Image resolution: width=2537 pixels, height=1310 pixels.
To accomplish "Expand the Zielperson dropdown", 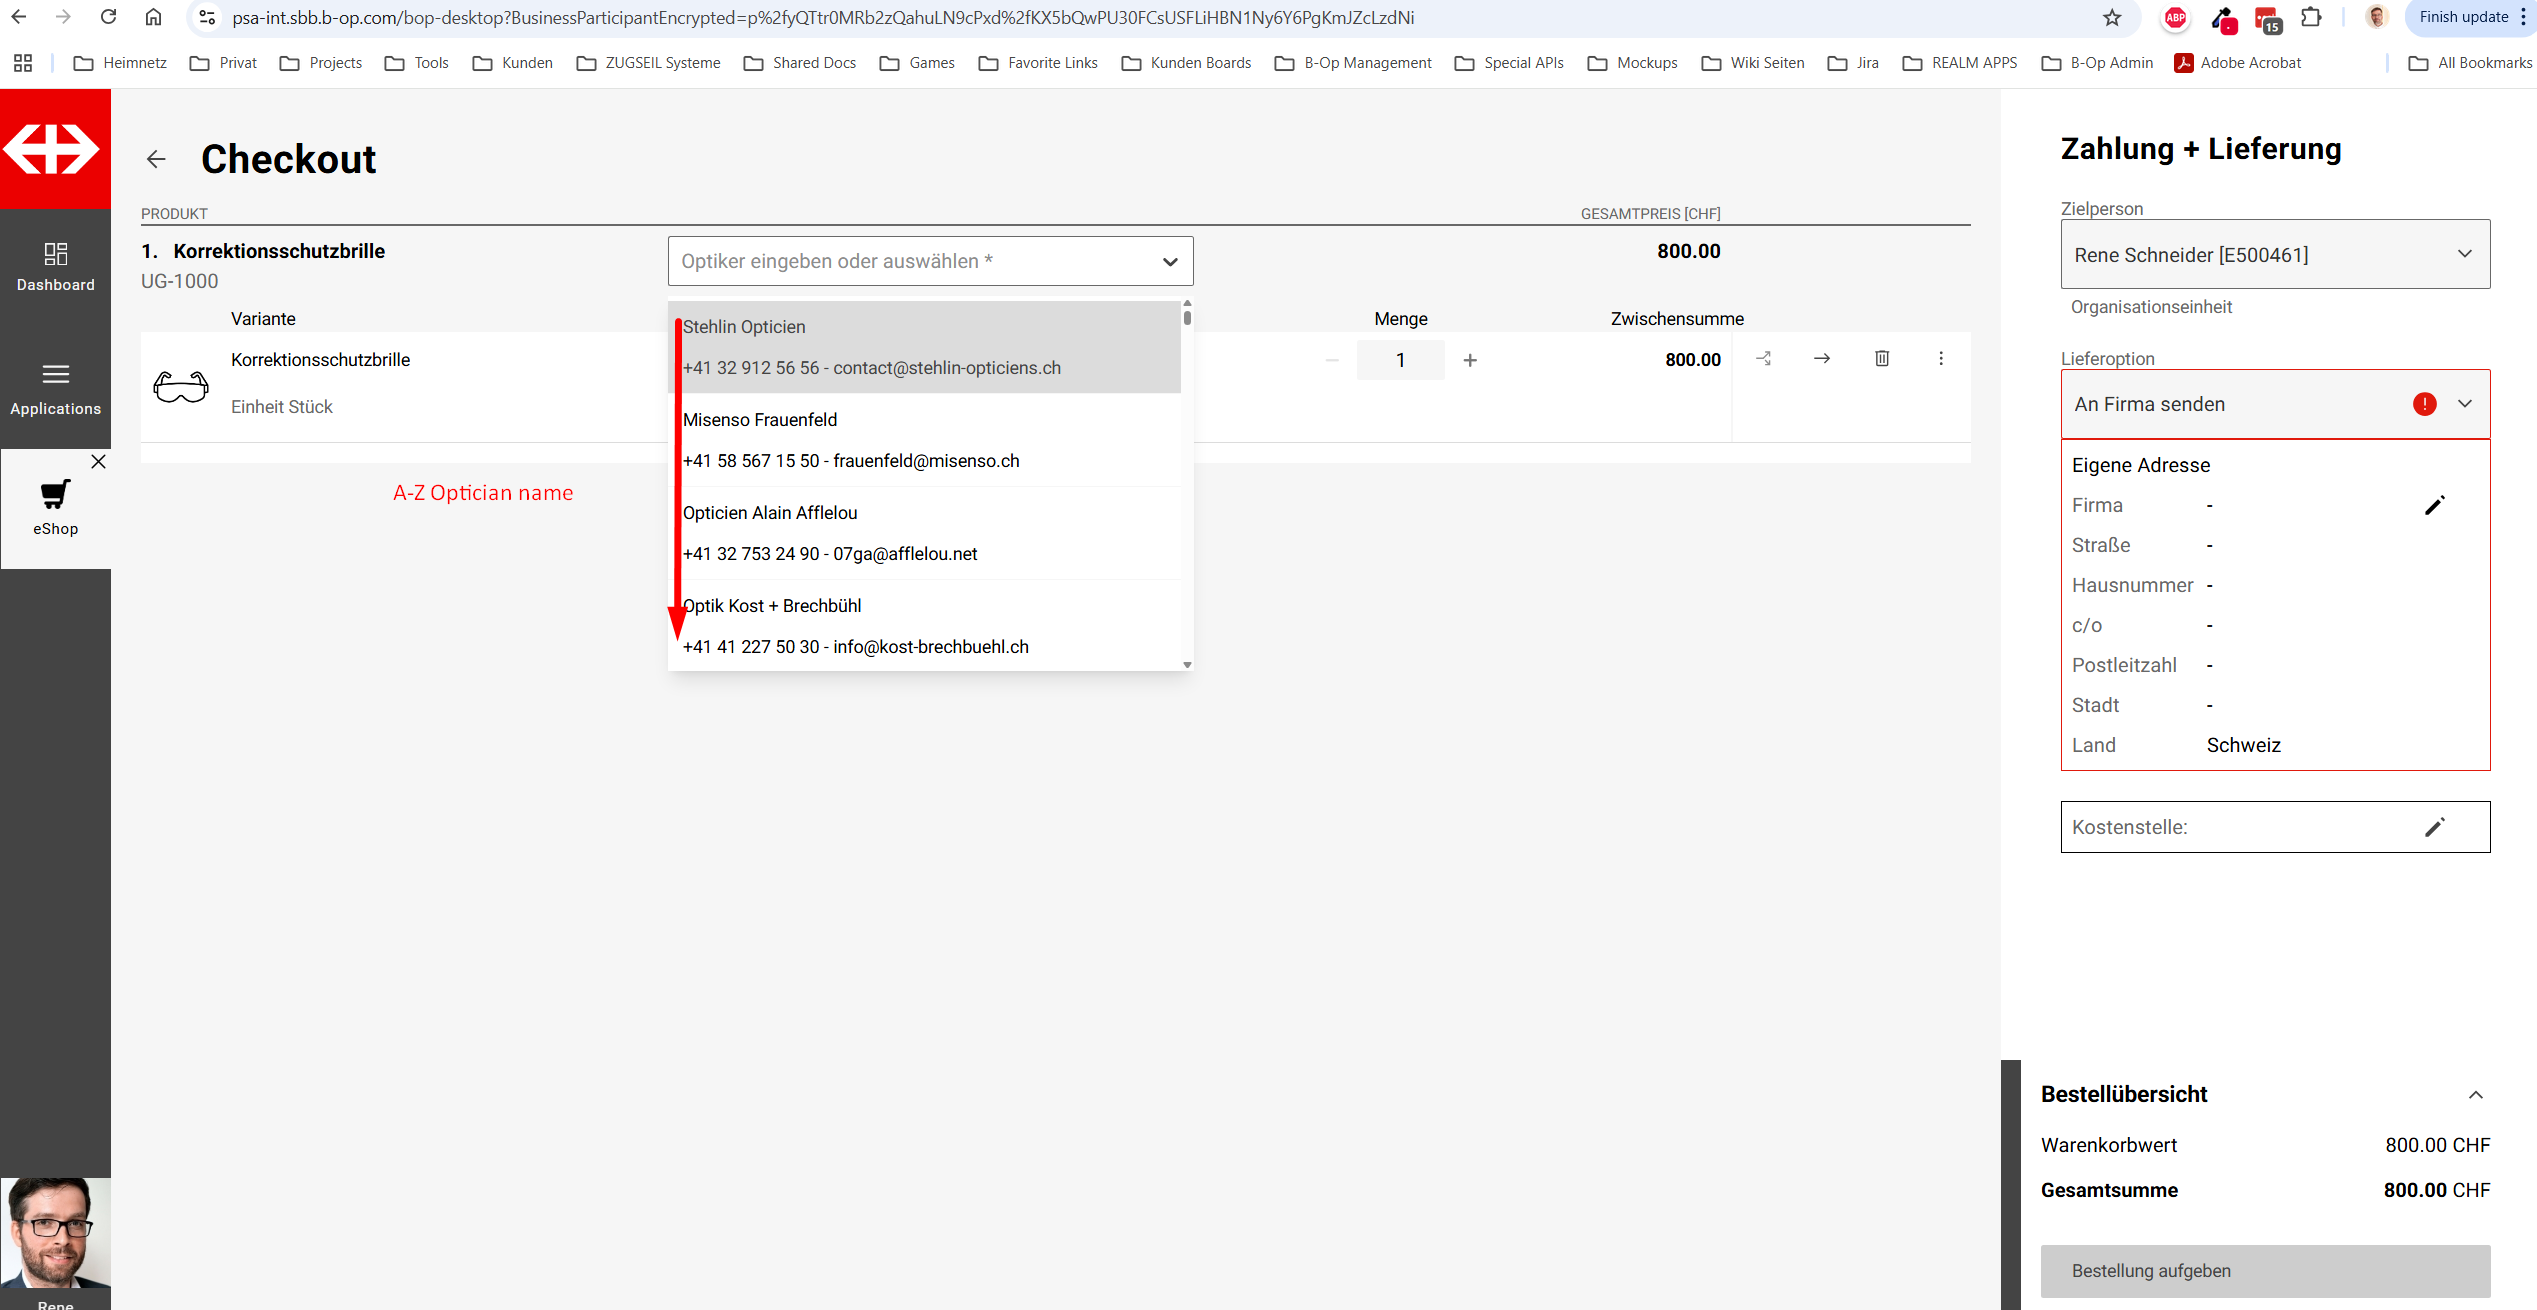I will [2464, 254].
